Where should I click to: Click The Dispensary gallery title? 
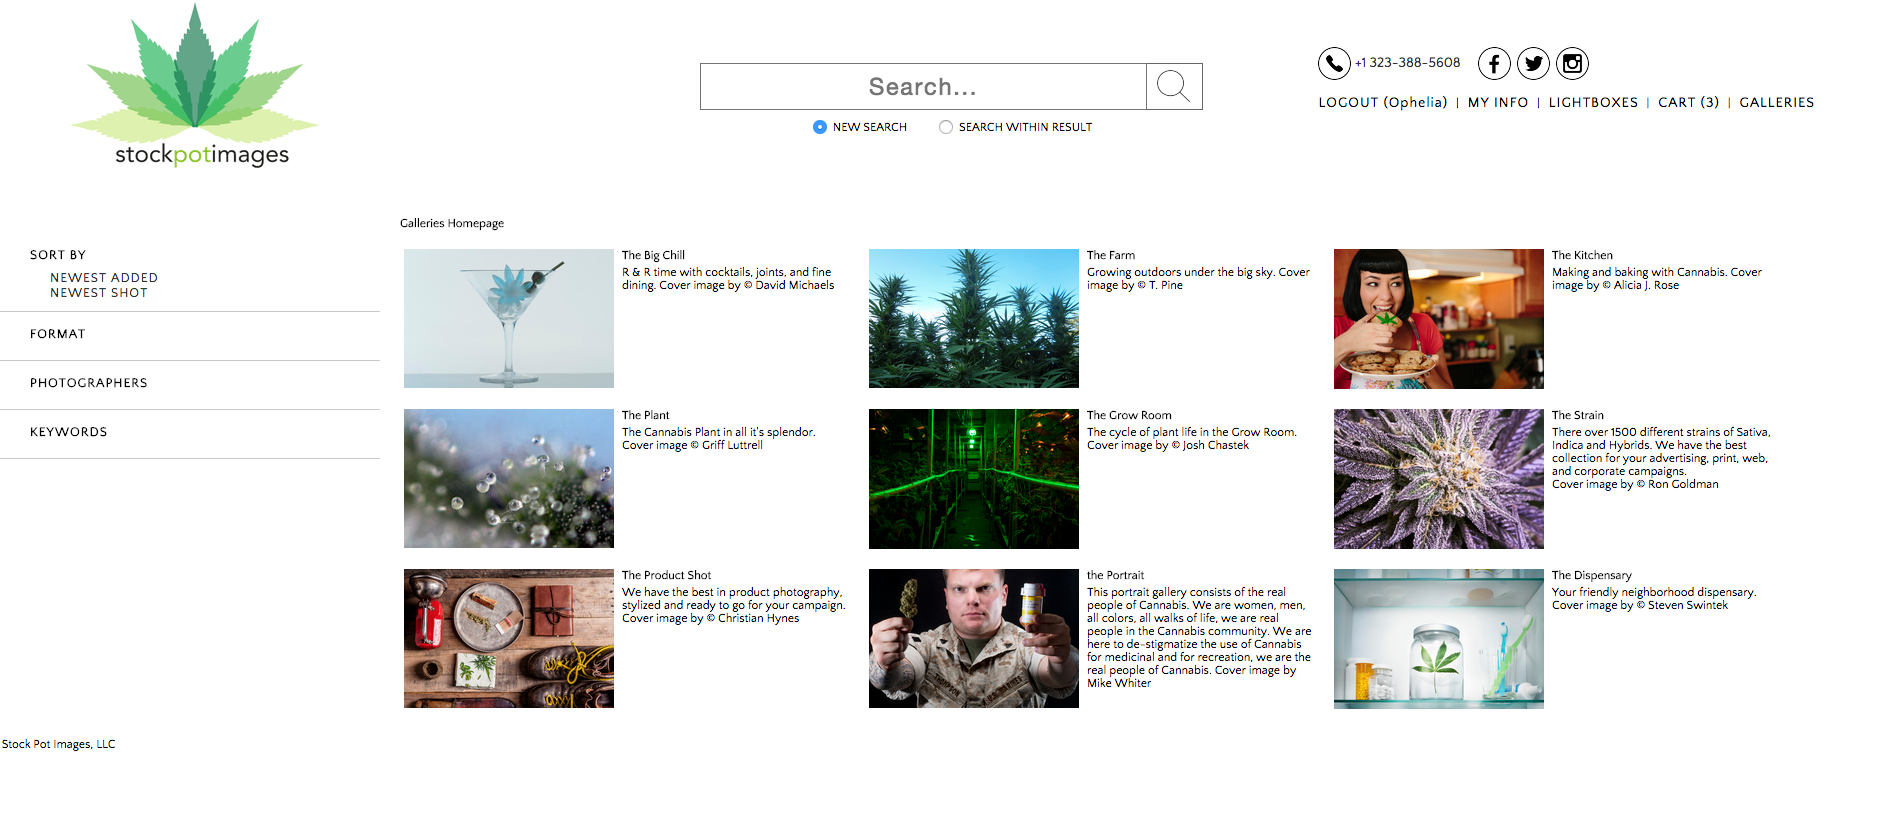coord(1592,575)
